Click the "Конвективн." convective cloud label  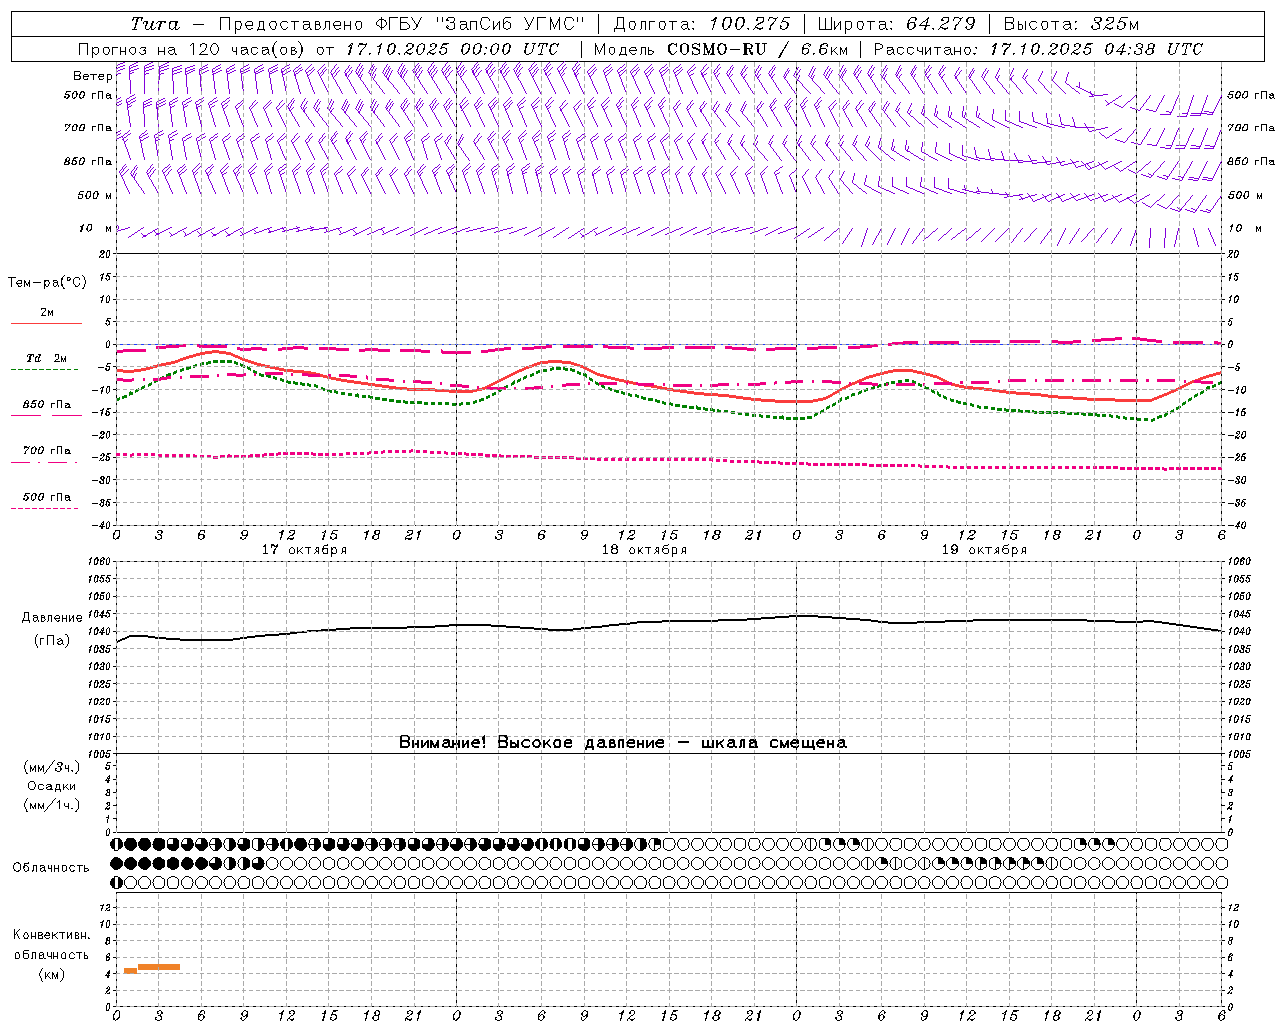click(51, 935)
